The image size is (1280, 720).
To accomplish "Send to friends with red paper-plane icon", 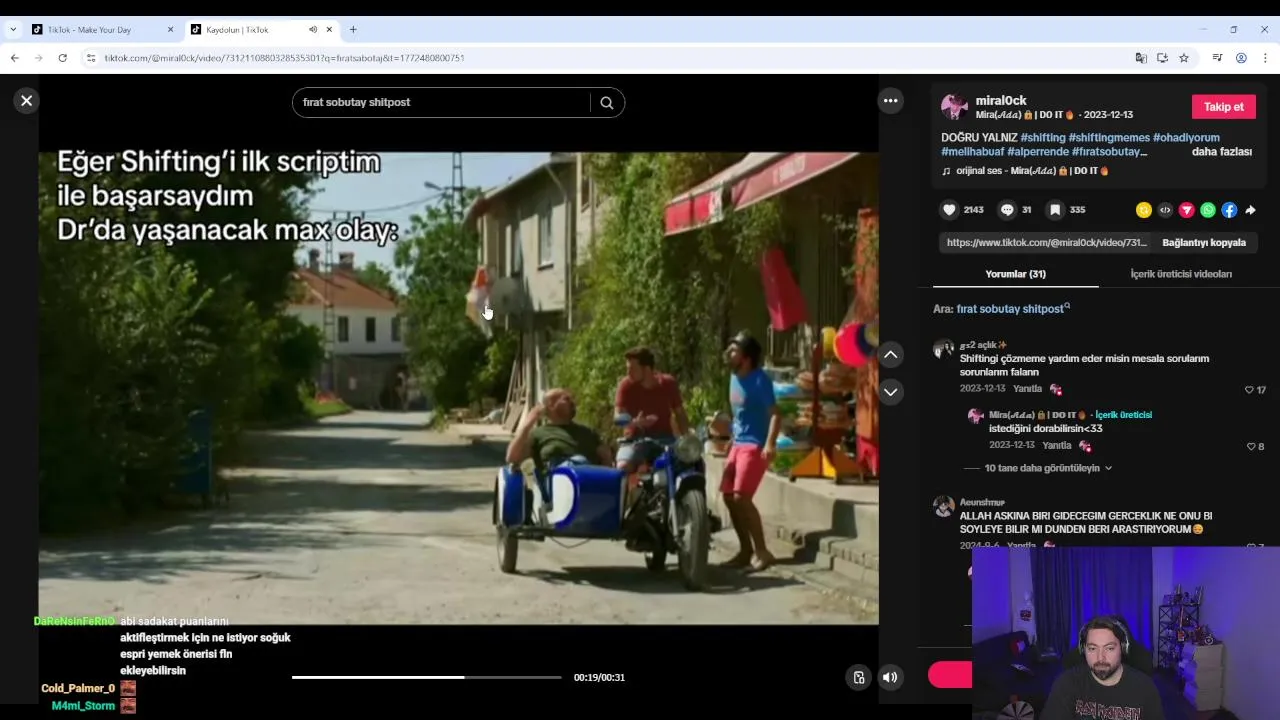I will [x=1187, y=210].
